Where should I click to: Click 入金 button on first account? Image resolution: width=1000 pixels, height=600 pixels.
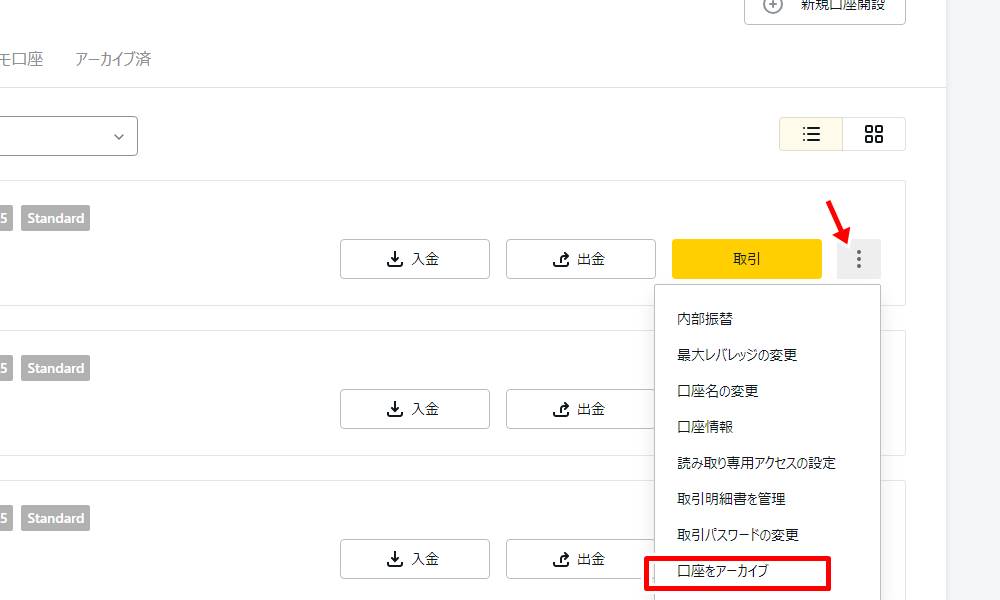coord(414,259)
